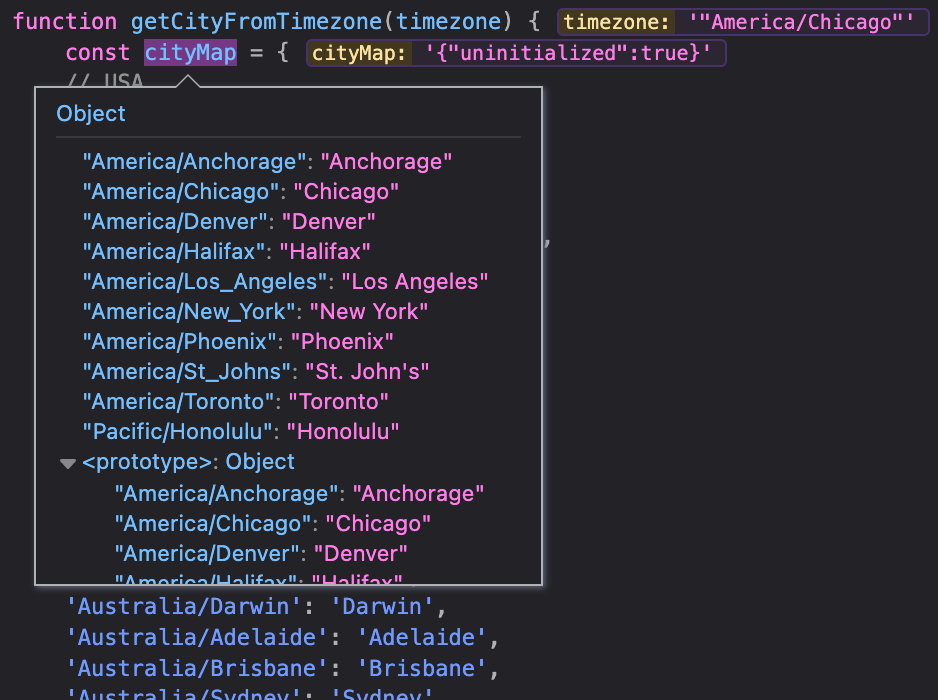Select top-level "America/Chicago": "Chicago" entry
The width and height of the screenshot is (938, 700).
240,191
